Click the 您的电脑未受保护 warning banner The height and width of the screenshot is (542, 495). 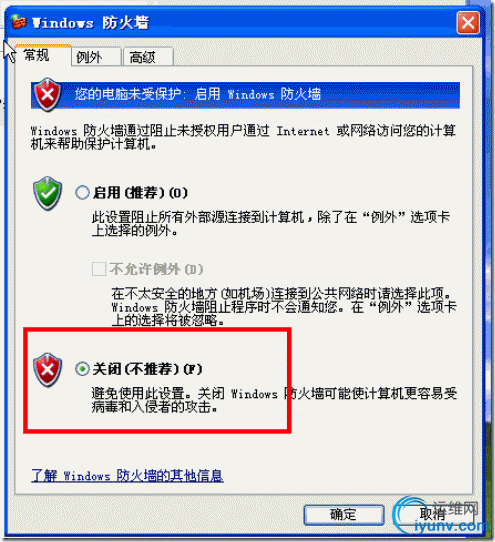(x=245, y=95)
